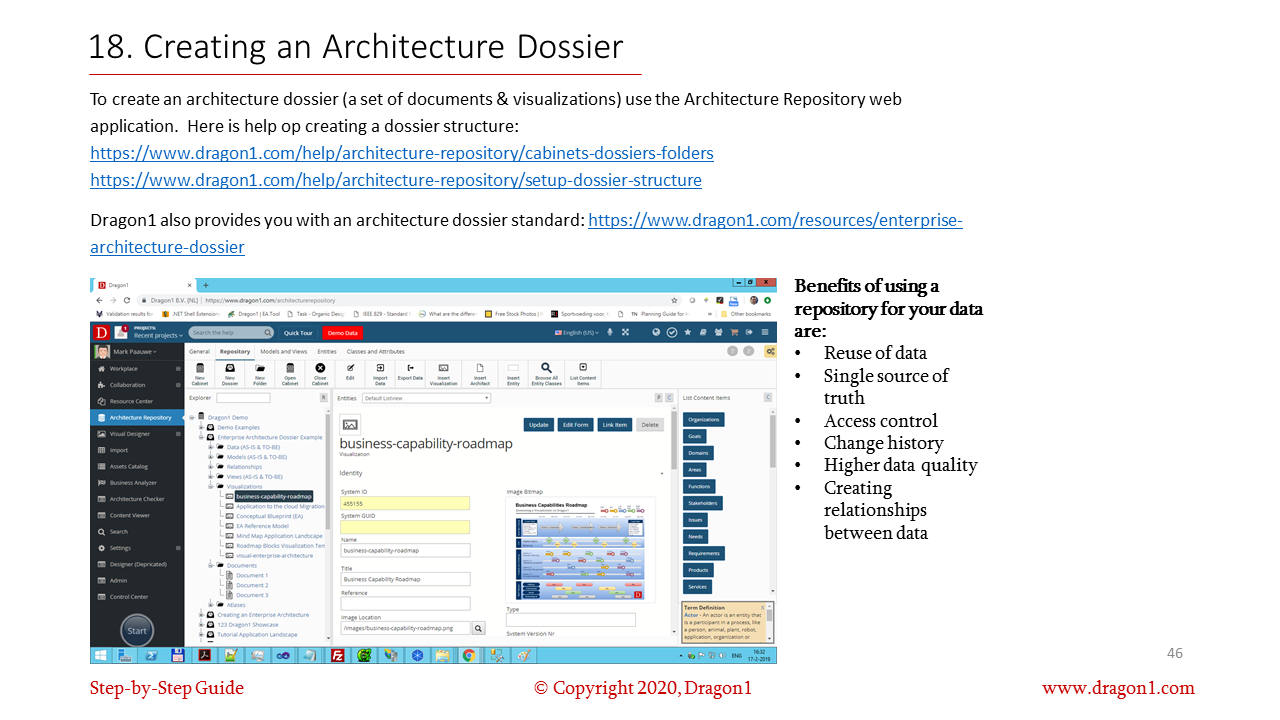This screenshot has height=720, width=1280.
Task: Select Visual Designer in left sidebar
Action: (x=130, y=434)
